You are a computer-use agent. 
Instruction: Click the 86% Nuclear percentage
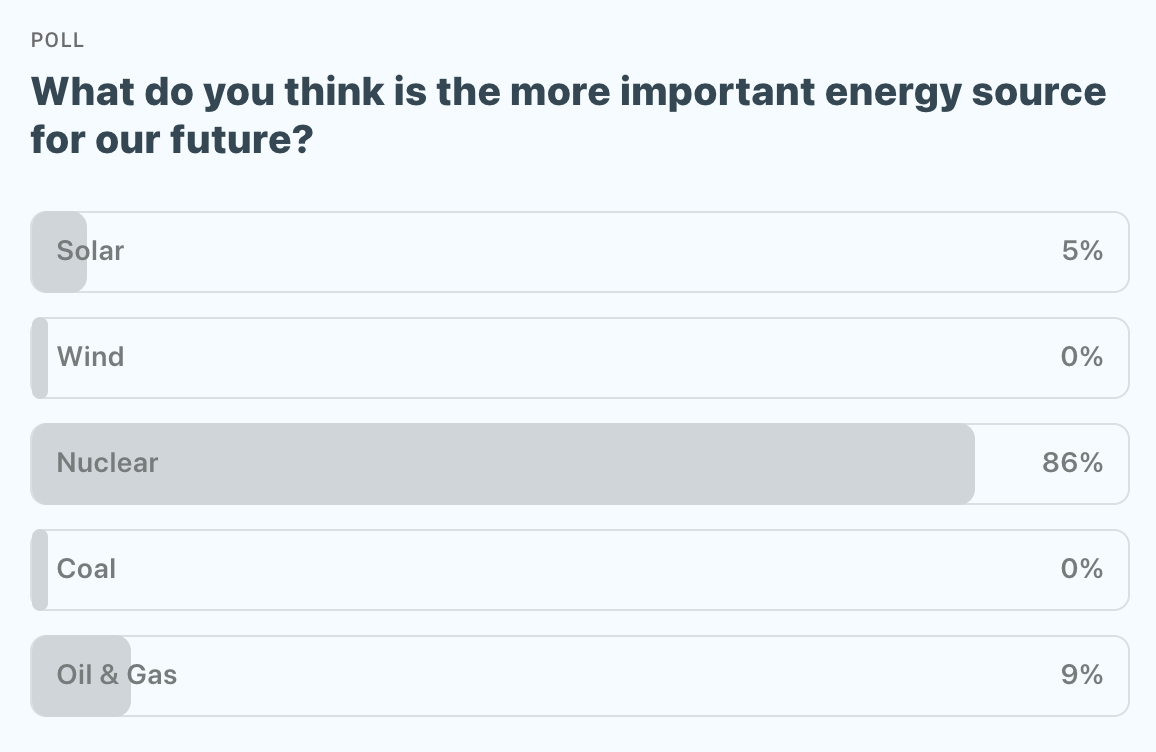1072,463
